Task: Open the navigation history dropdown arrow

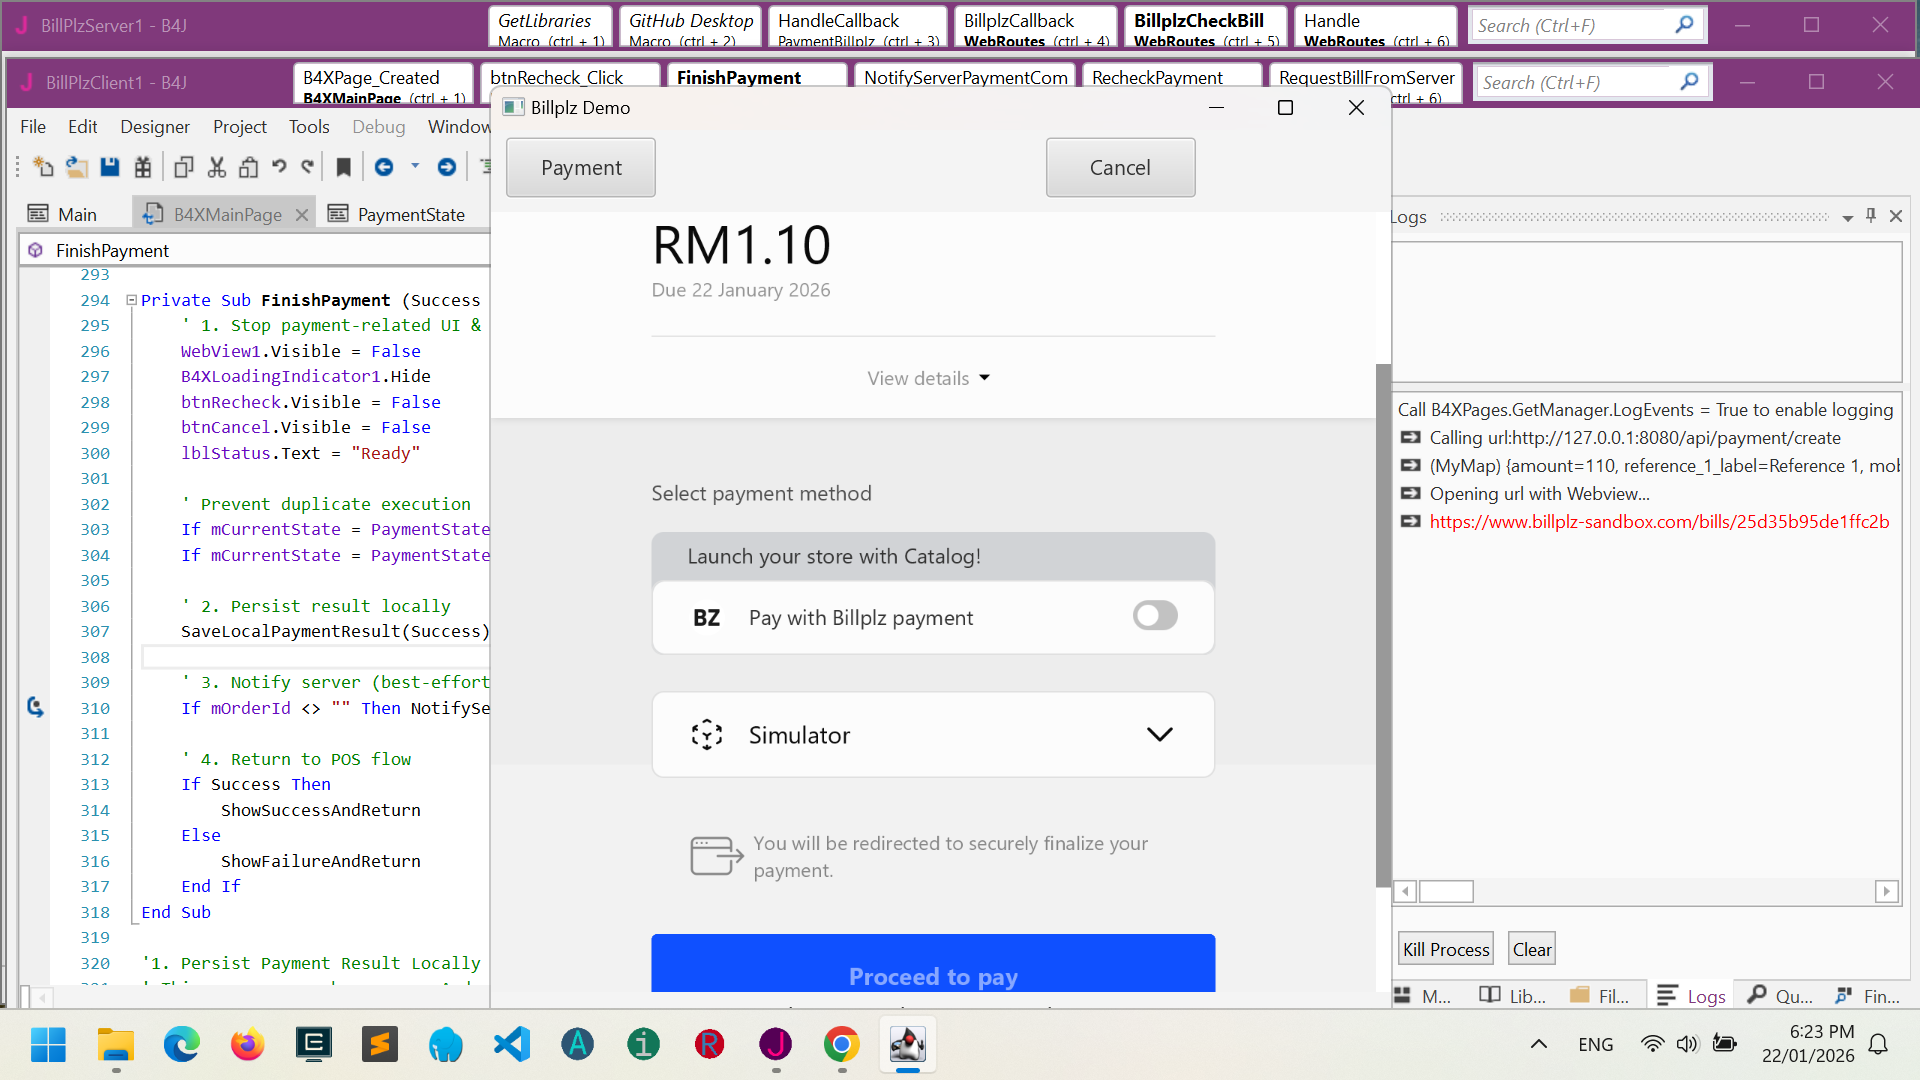Action: point(415,167)
